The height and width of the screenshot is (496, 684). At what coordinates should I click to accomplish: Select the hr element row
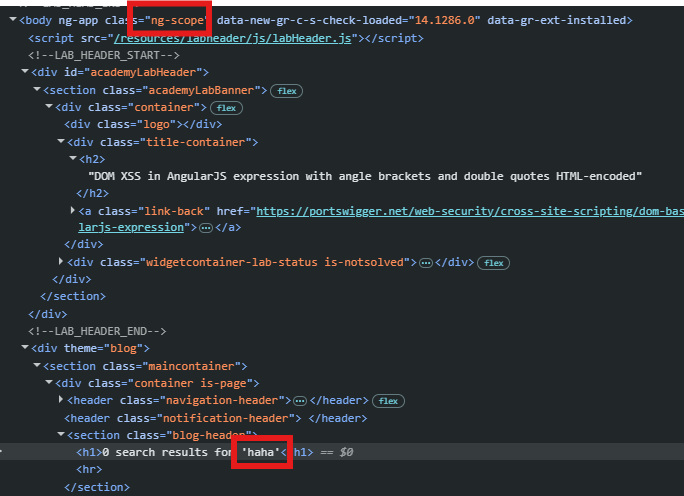coord(89,469)
